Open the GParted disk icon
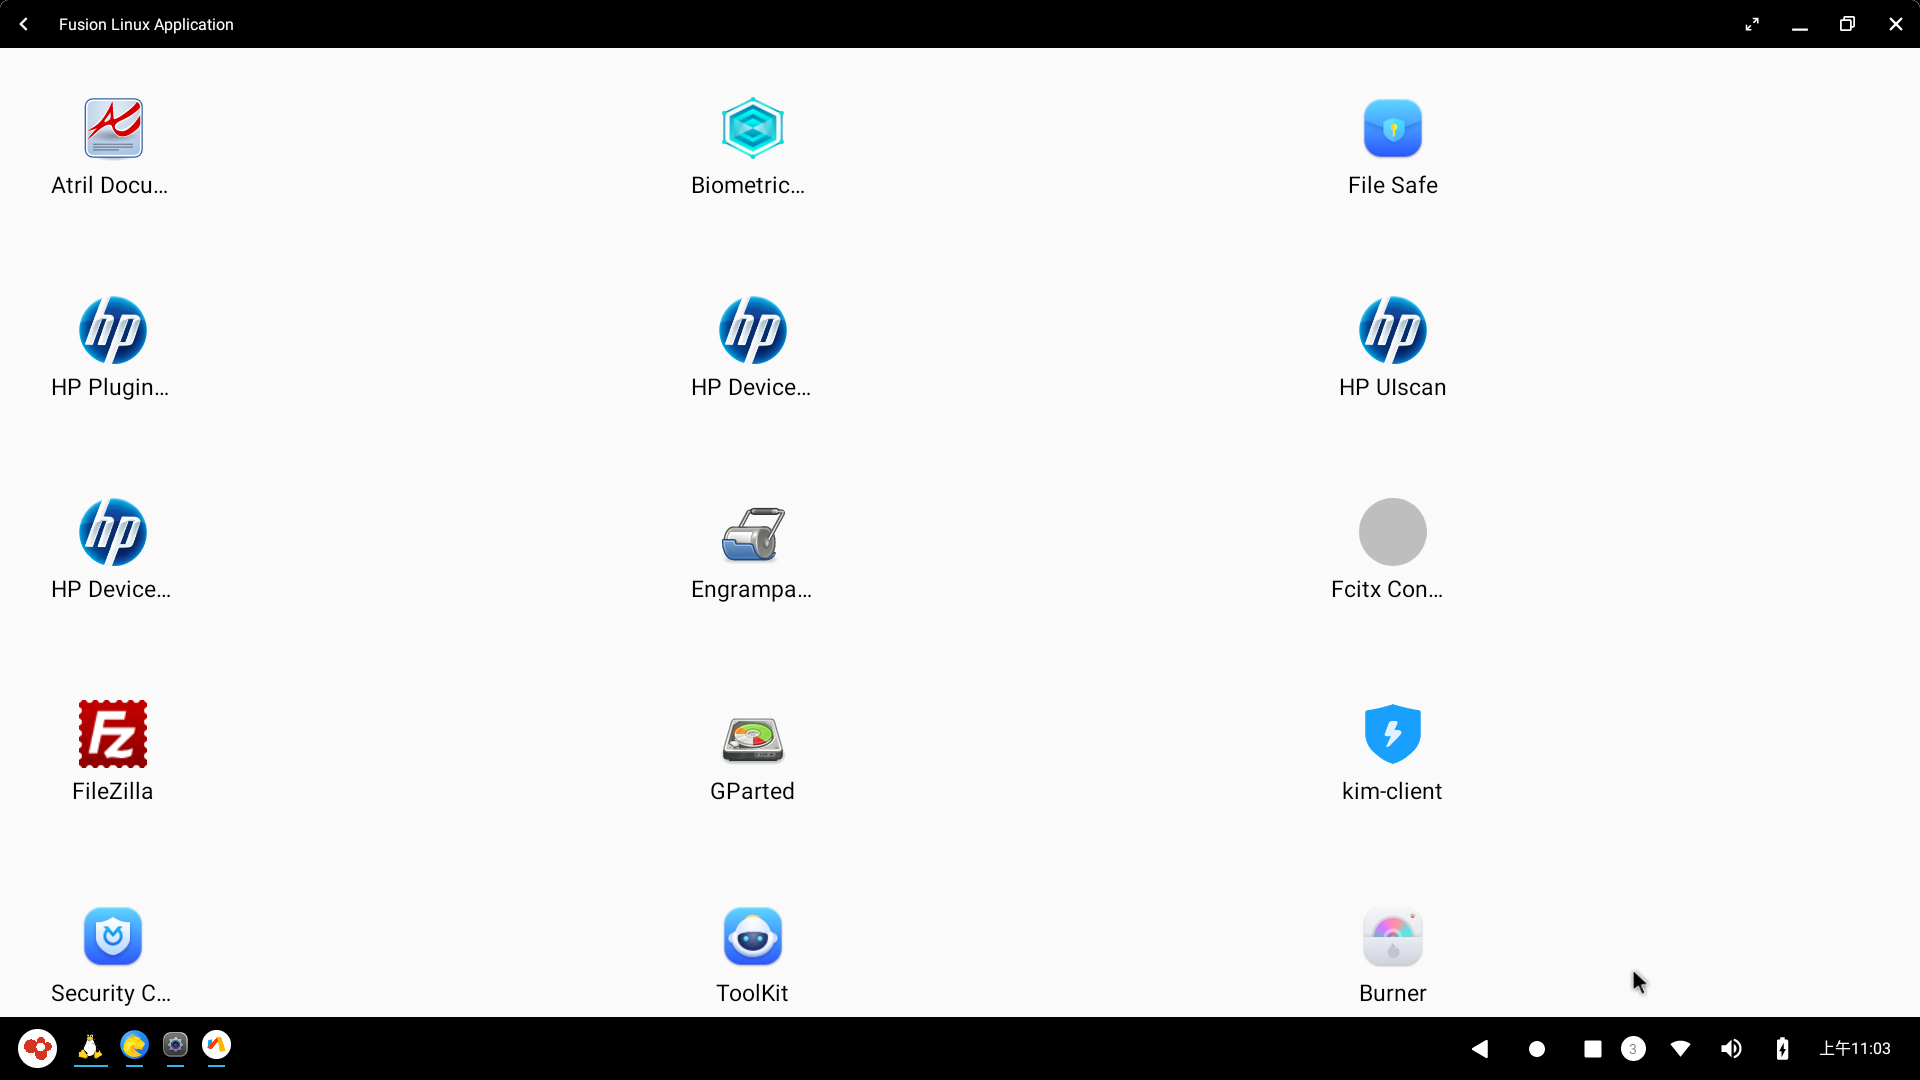1920x1080 pixels. point(752,739)
